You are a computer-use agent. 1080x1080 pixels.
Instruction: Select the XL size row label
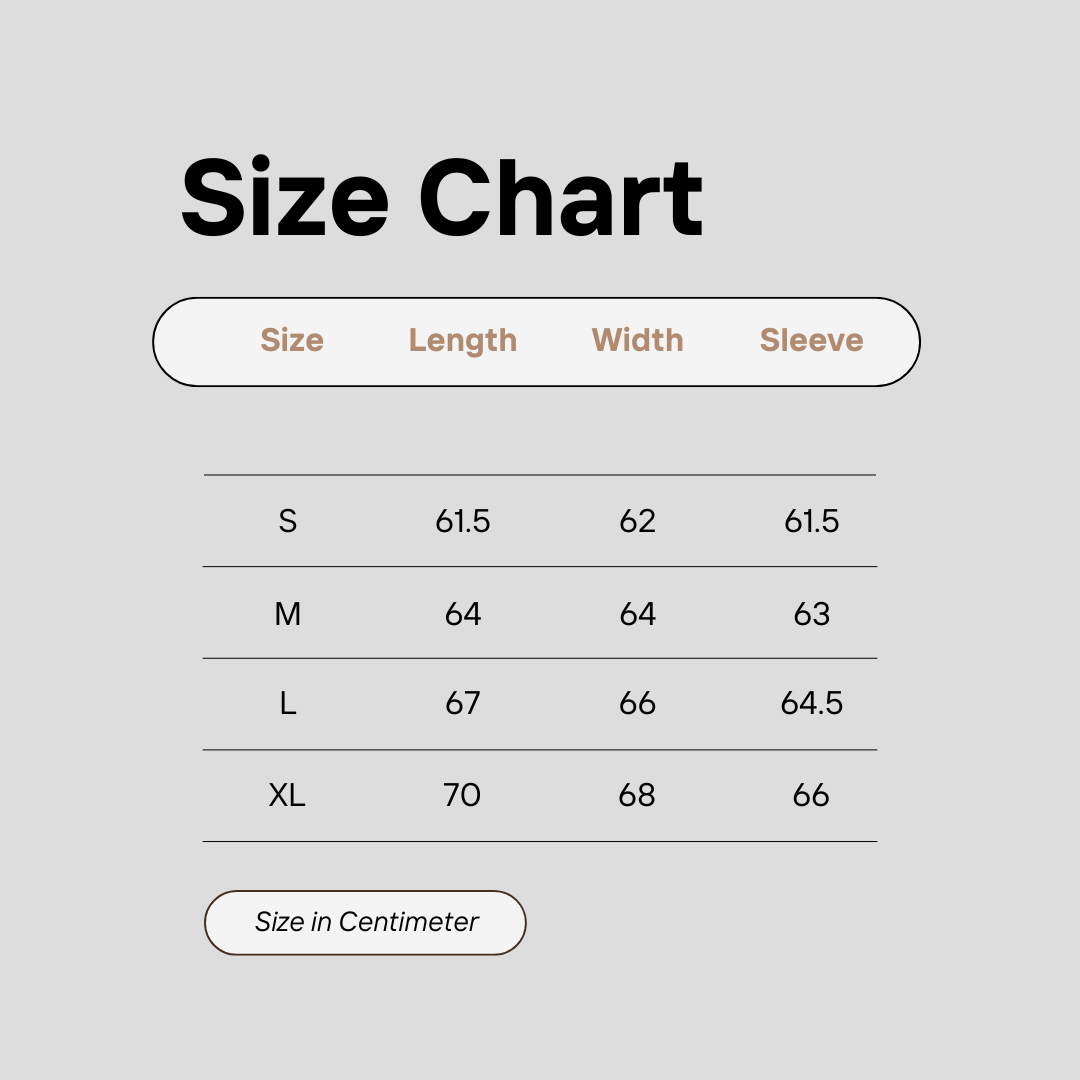pos(287,796)
